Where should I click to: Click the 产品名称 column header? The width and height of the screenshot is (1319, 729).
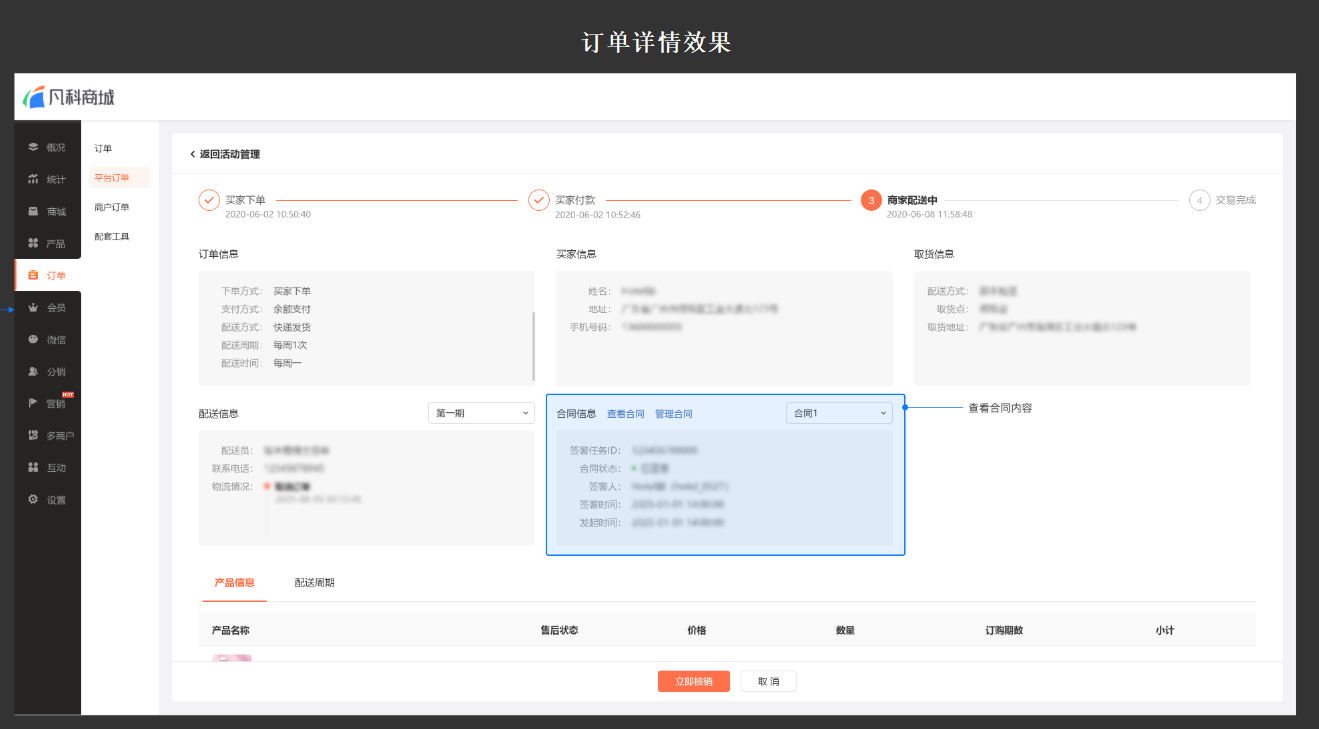pyautogui.click(x=231, y=630)
